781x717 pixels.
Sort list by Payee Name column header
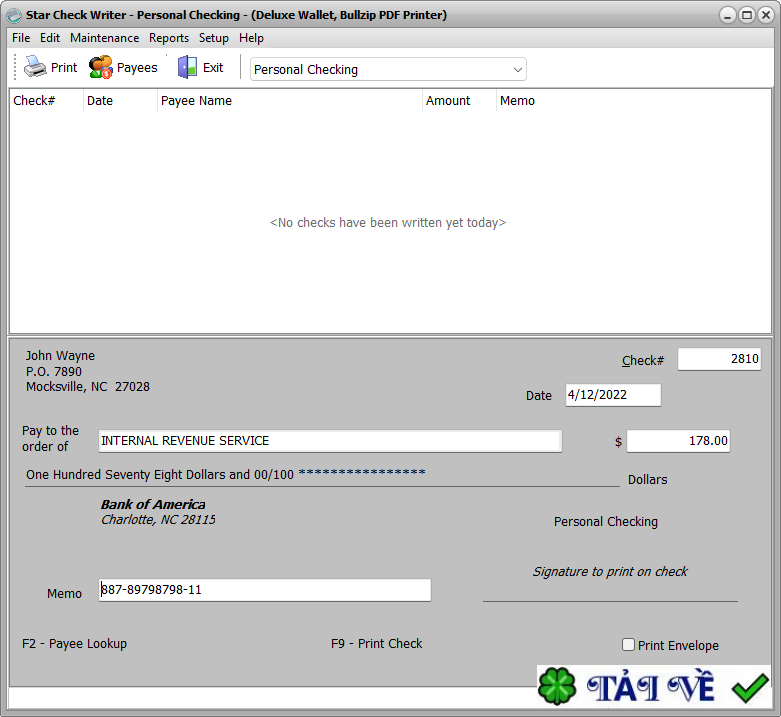[196, 101]
